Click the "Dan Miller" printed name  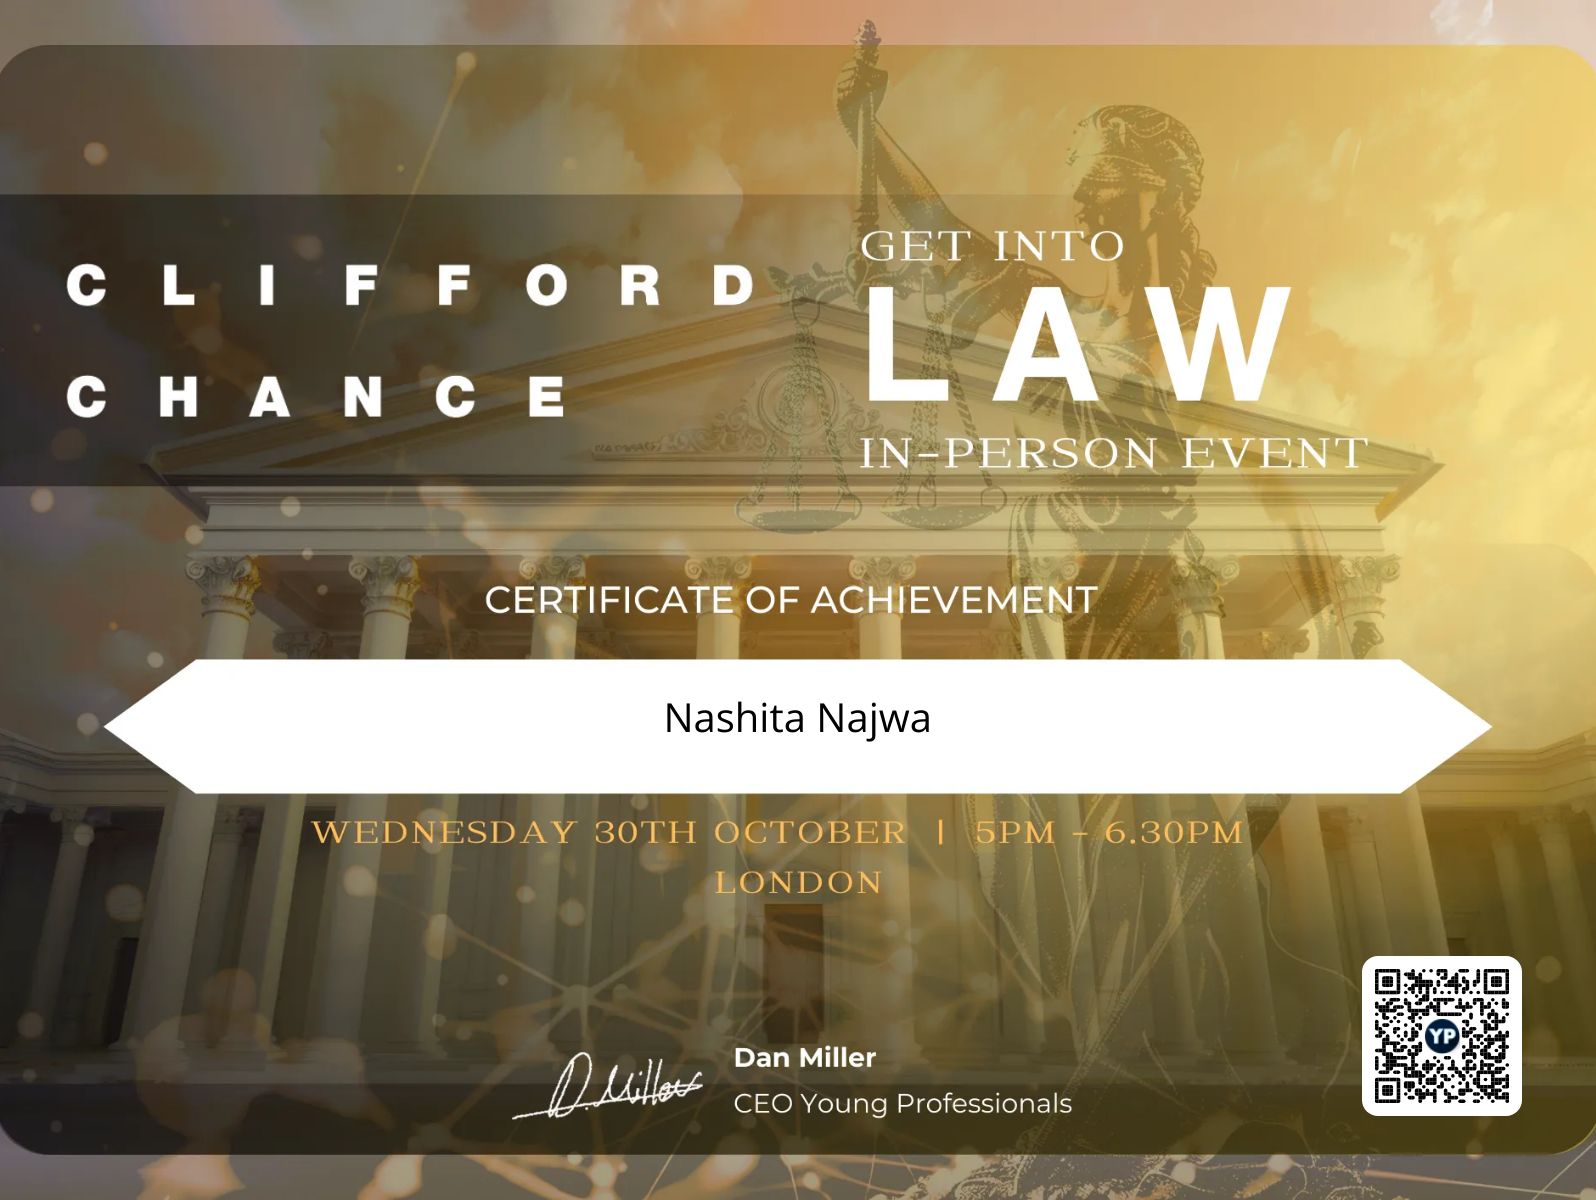coord(805,1058)
